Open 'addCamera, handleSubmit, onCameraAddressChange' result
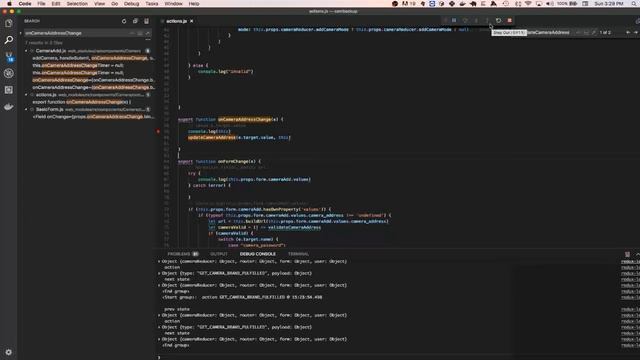Viewport: 640px width, 360px height. (x=93, y=58)
